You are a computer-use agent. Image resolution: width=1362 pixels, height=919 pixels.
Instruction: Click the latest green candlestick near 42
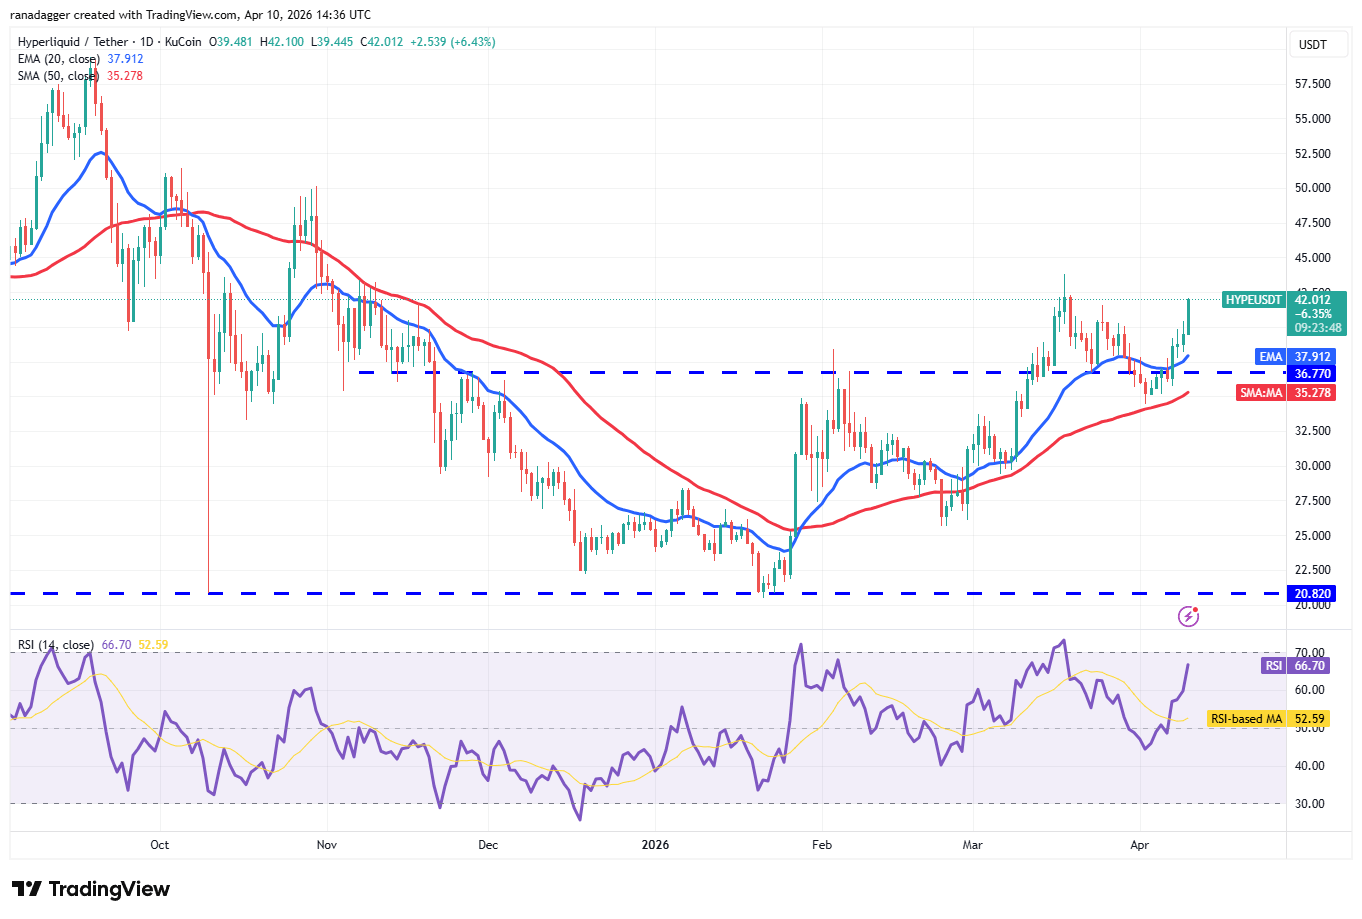1188,316
